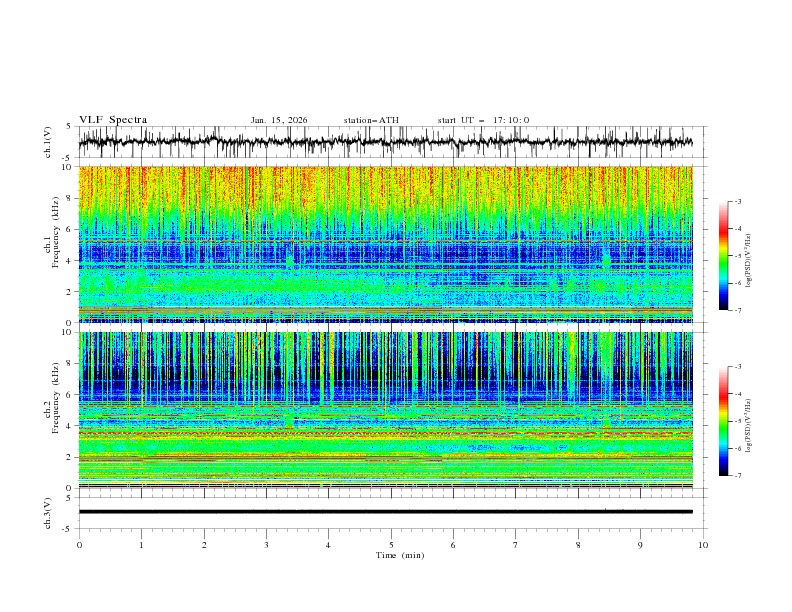
Task: Click the ch.1 spectrogram color bar
Action: pyautogui.click(x=724, y=255)
